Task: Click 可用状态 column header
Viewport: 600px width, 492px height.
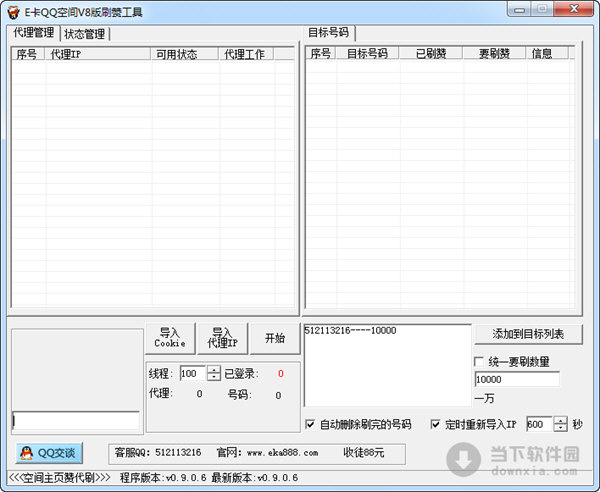Action: (x=184, y=54)
